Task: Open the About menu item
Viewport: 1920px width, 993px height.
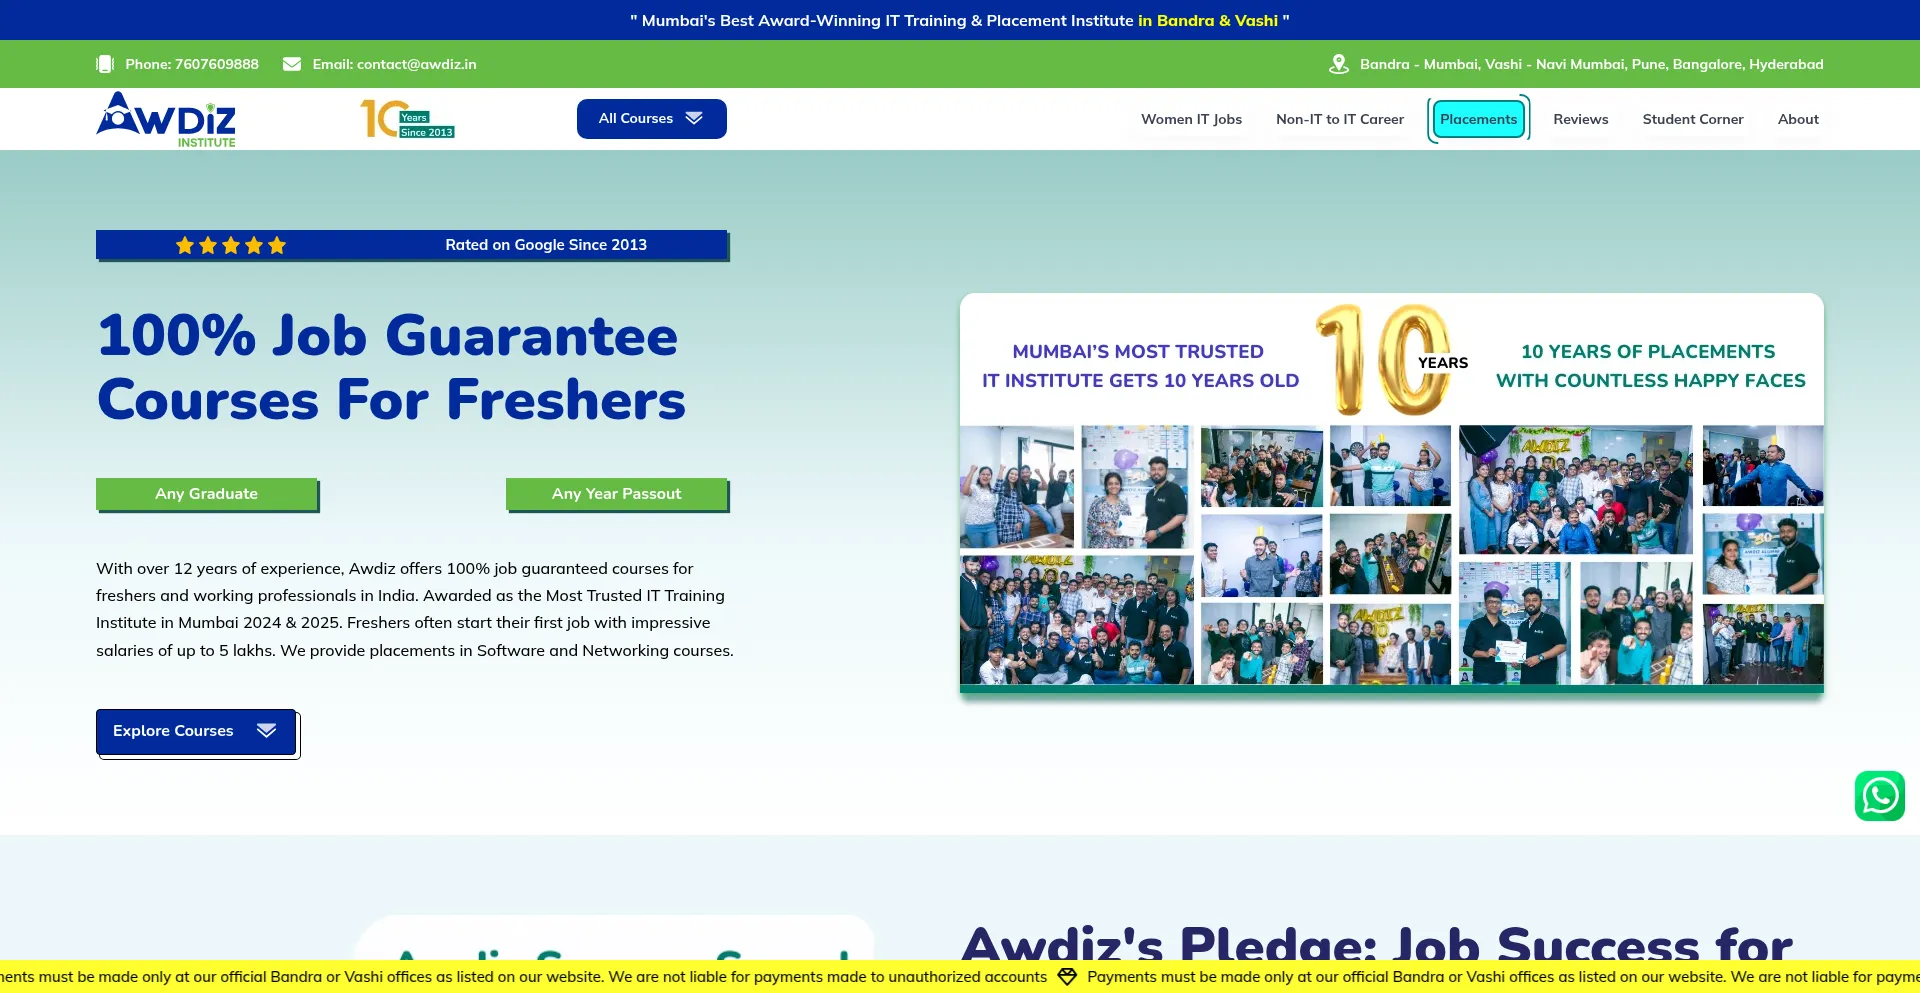Action: point(1798,119)
